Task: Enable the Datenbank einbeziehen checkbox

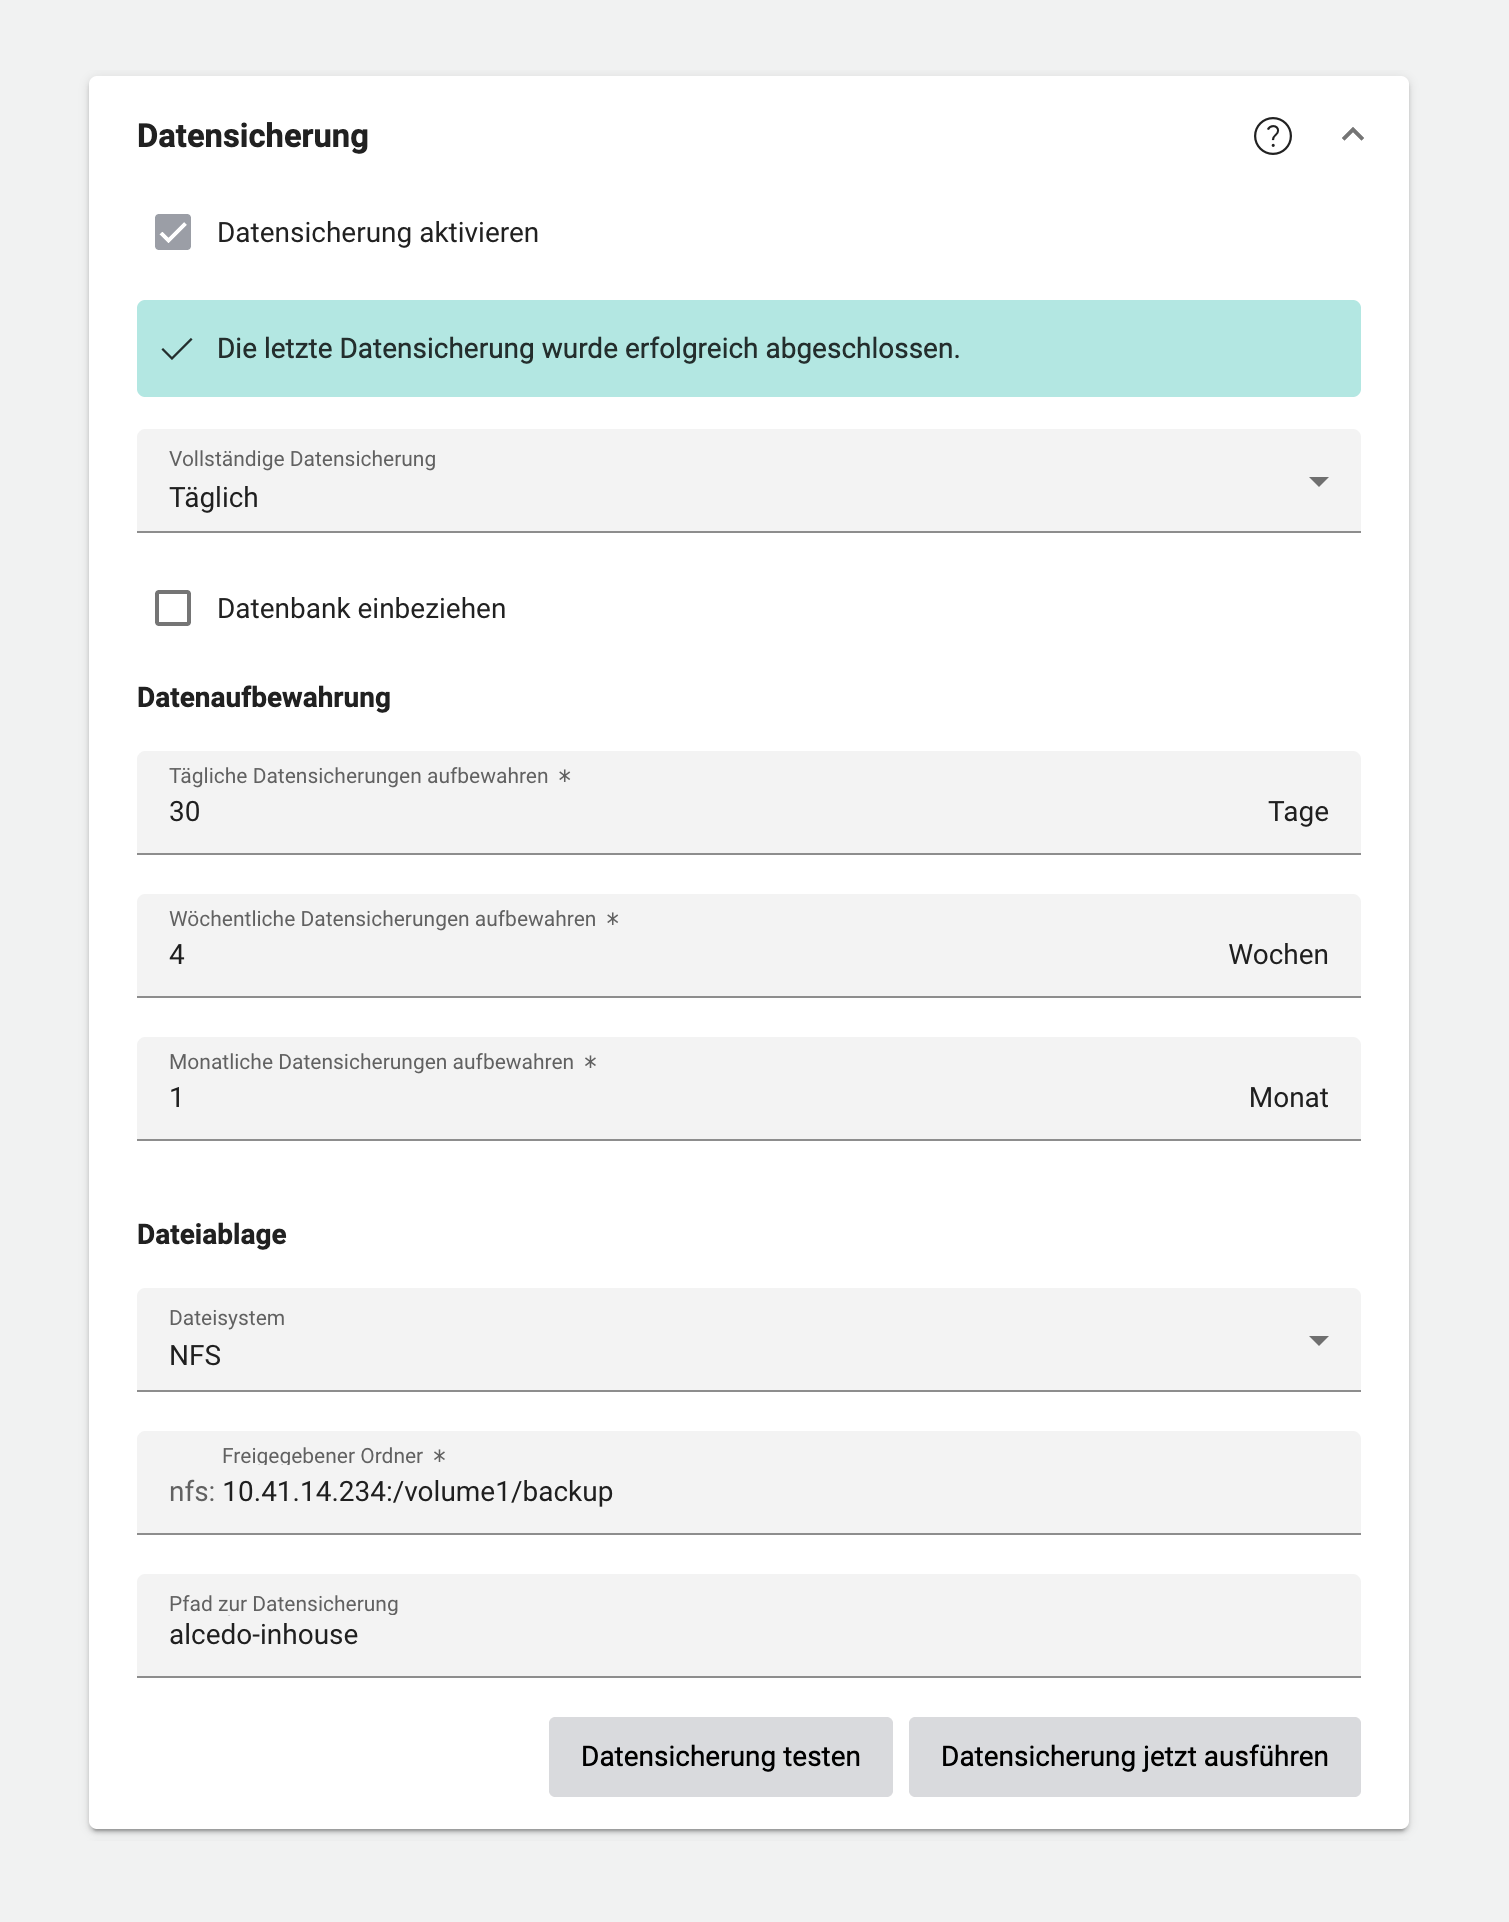Action: coord(171,608)
